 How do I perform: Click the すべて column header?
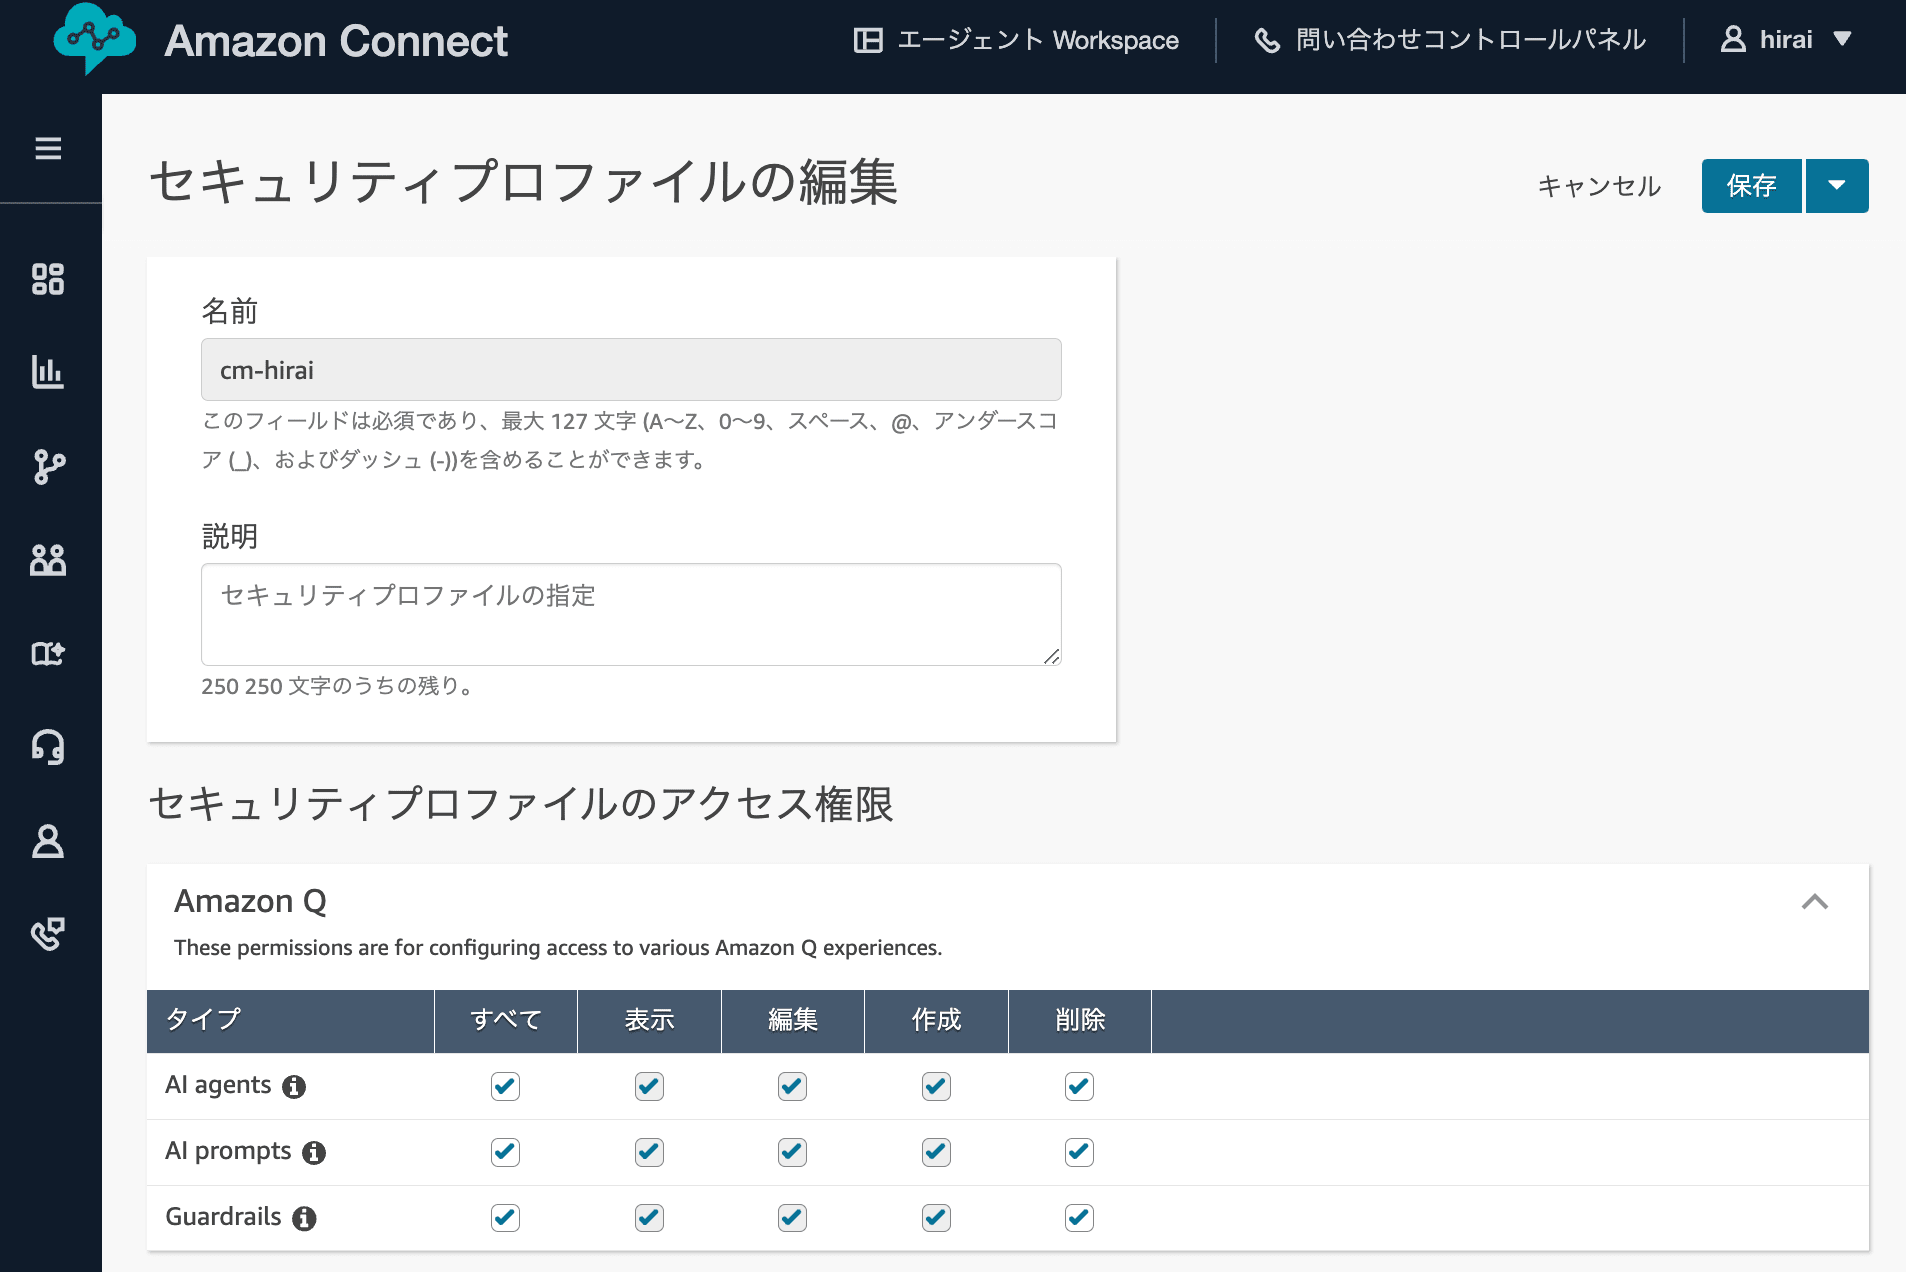[506, 1020]
